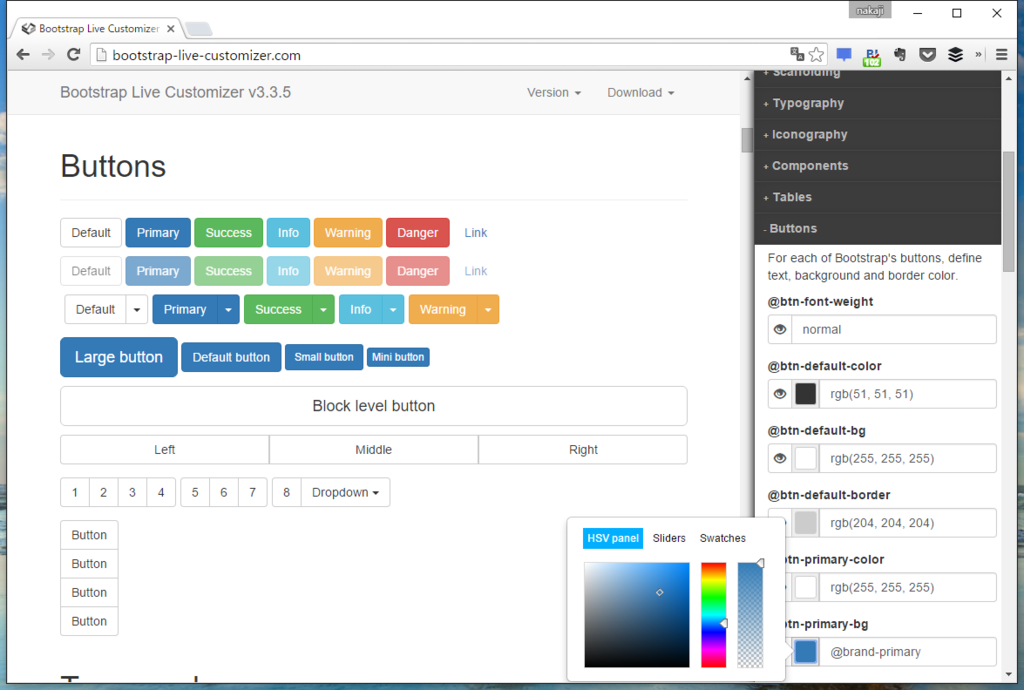1024x690 pixels.
Task: Go back using browser back arrow
Action: pos(23,55)
